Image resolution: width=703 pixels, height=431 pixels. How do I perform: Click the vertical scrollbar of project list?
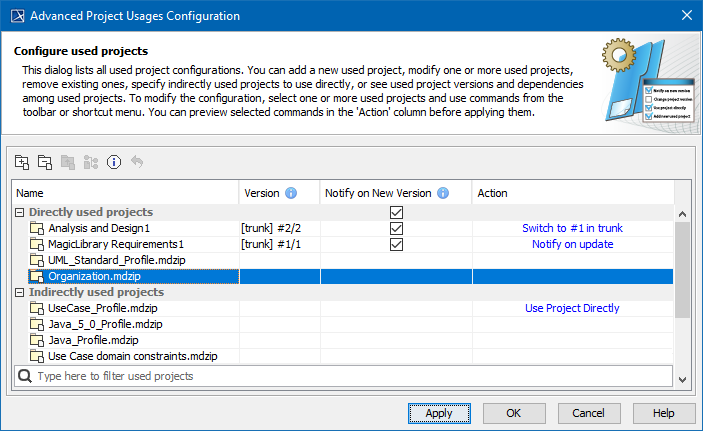(x=682, y=270)
